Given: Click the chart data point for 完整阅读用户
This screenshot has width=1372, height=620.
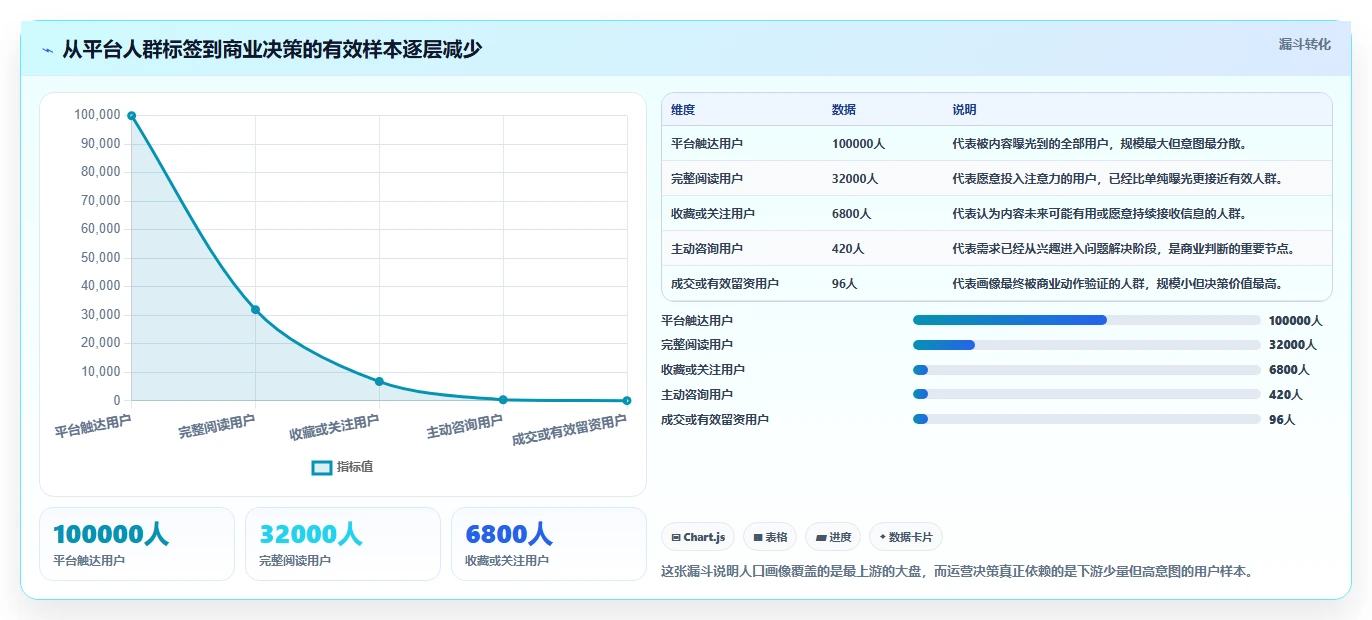Looking at the screenshot, I should (x=255, y=310).
